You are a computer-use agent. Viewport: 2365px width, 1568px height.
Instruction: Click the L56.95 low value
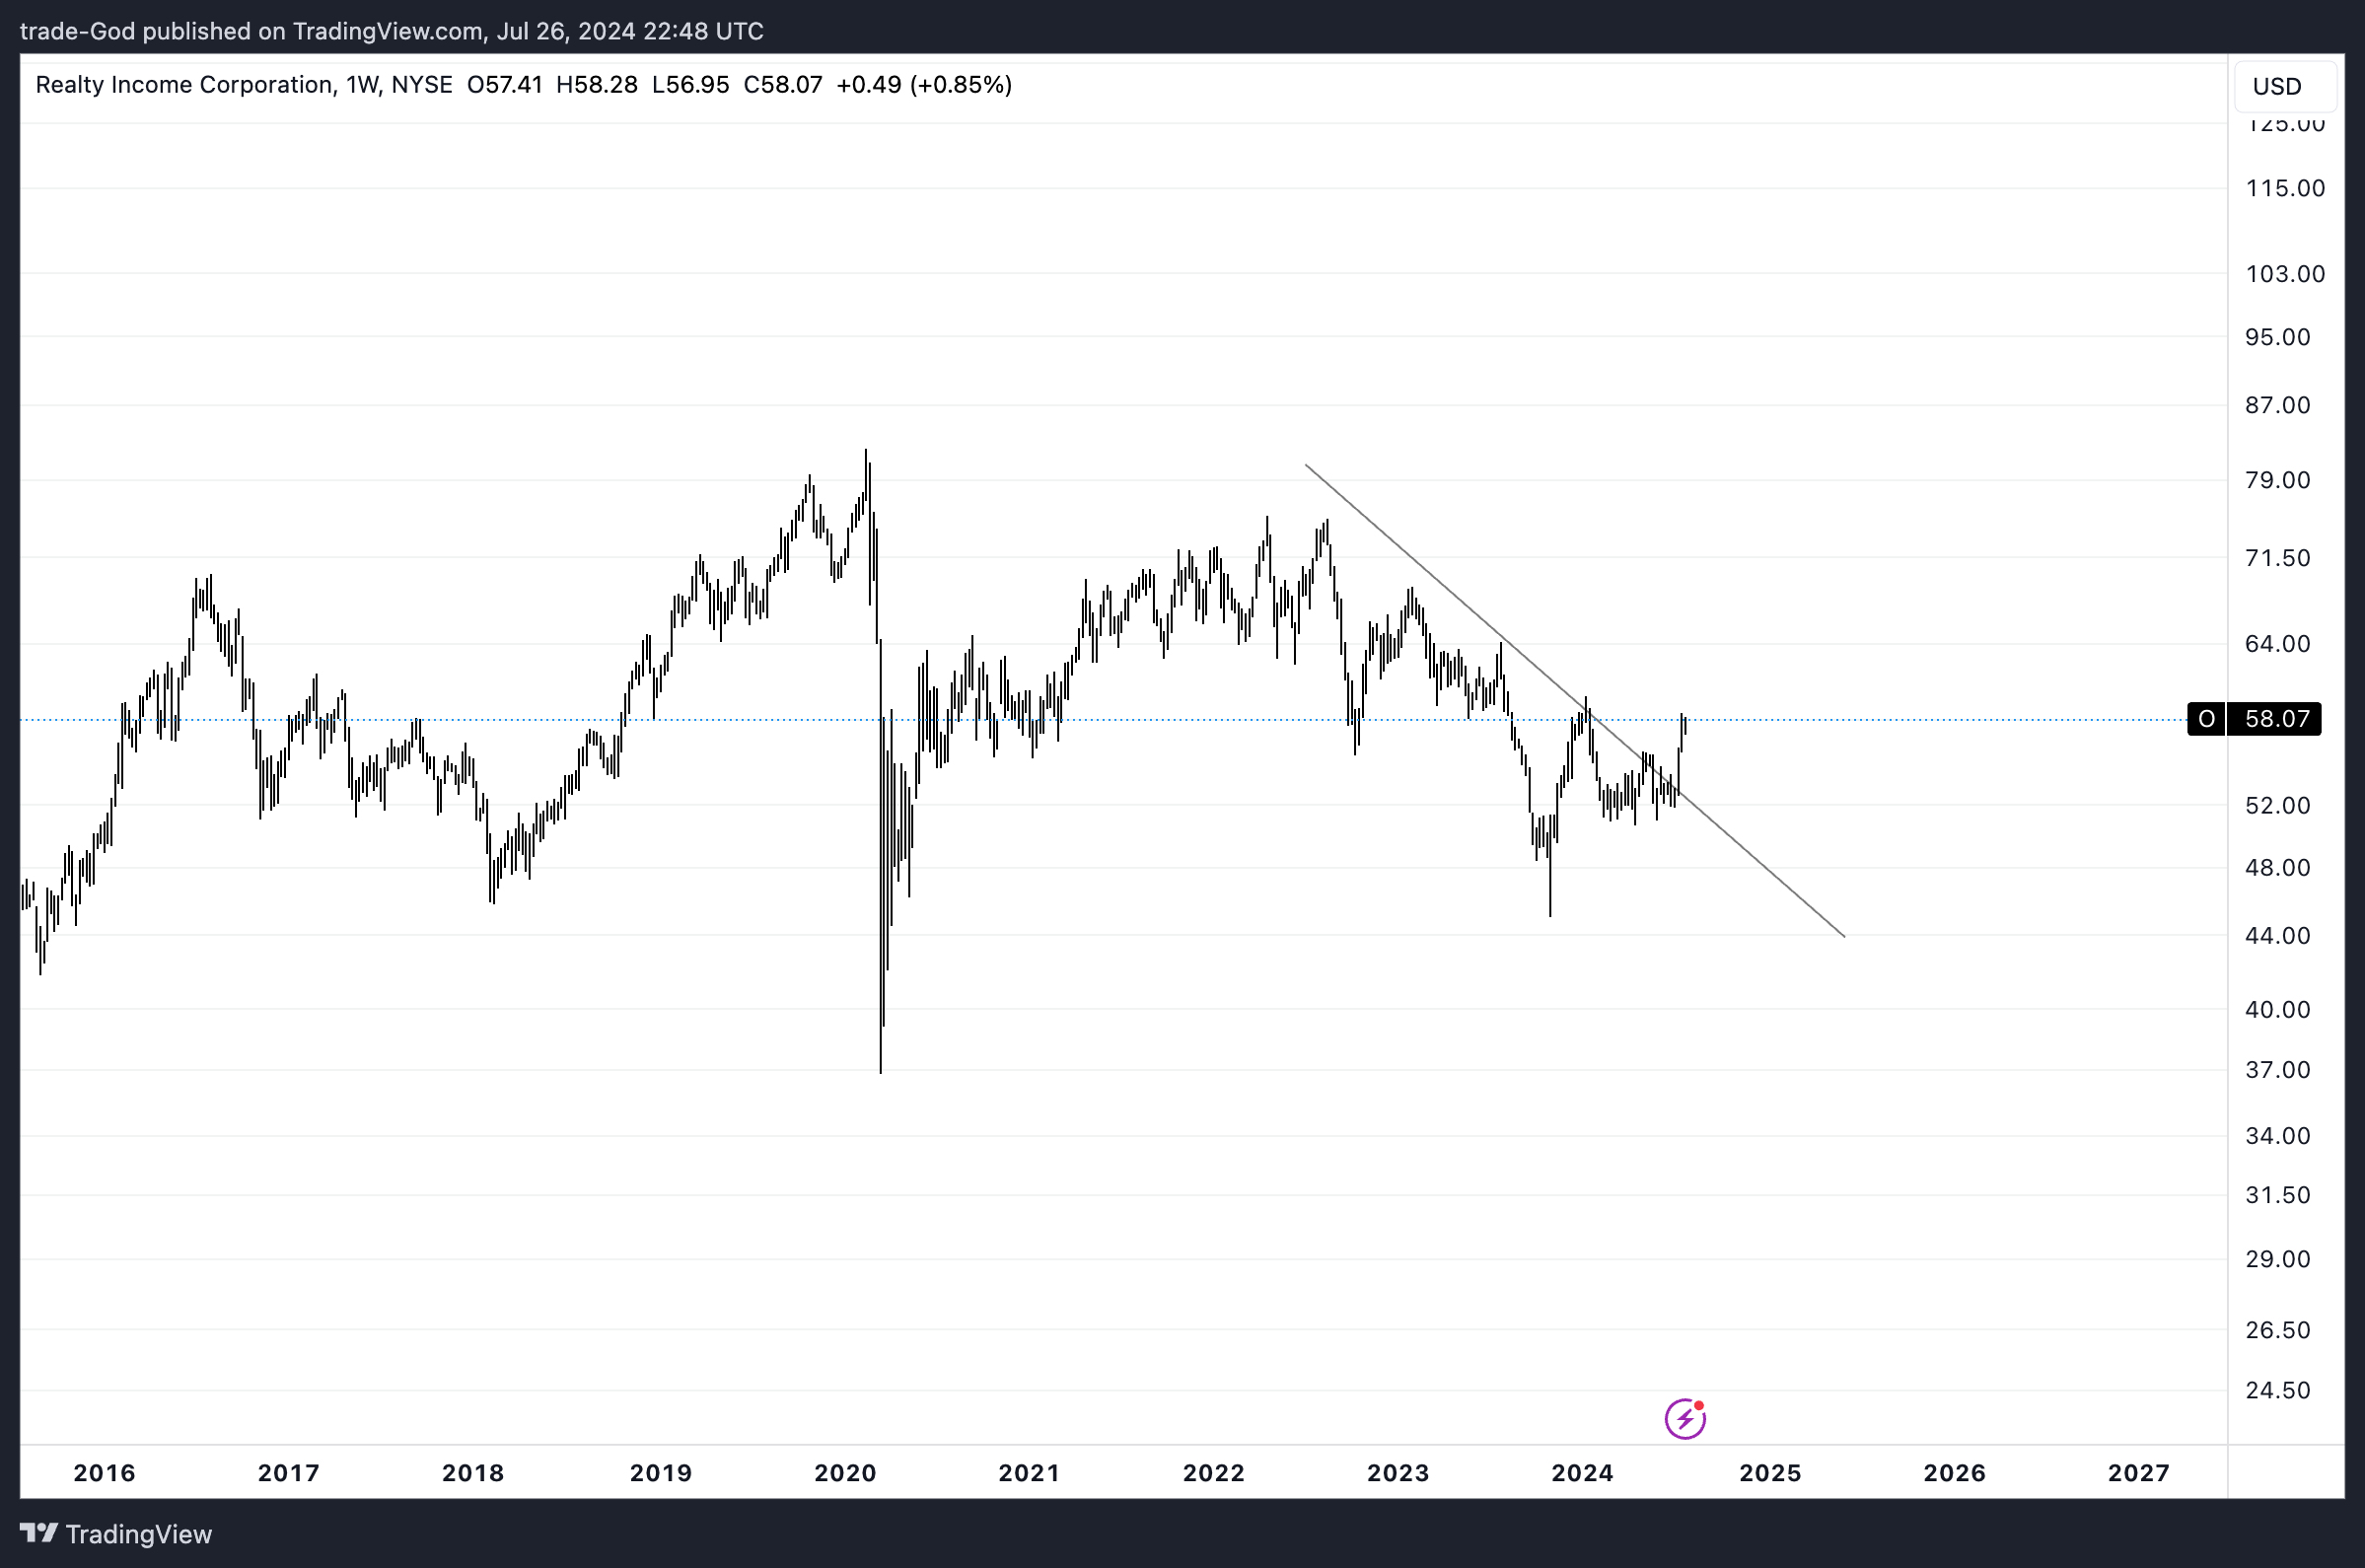(690, 85)
